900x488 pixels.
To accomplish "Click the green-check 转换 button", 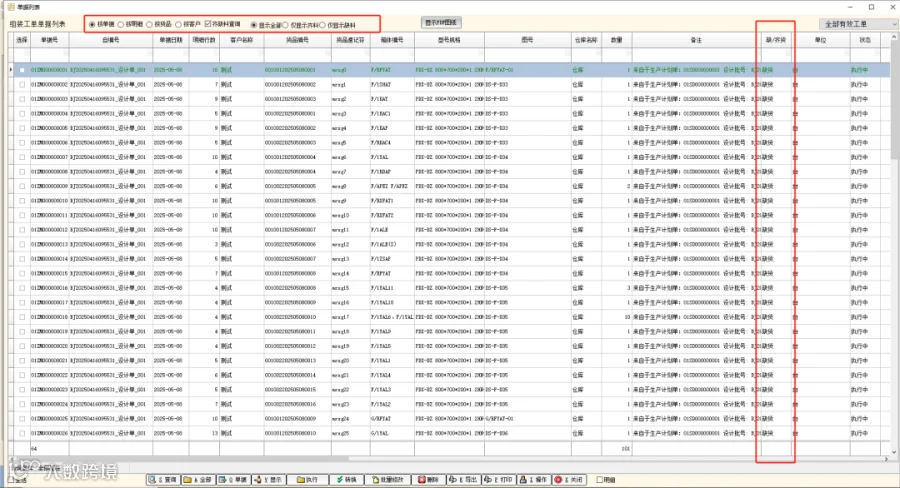I will point(347,479).
